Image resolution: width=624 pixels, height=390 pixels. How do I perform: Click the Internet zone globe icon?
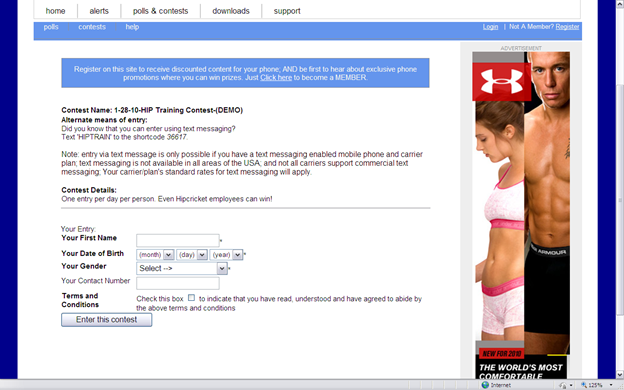point(485,385)
